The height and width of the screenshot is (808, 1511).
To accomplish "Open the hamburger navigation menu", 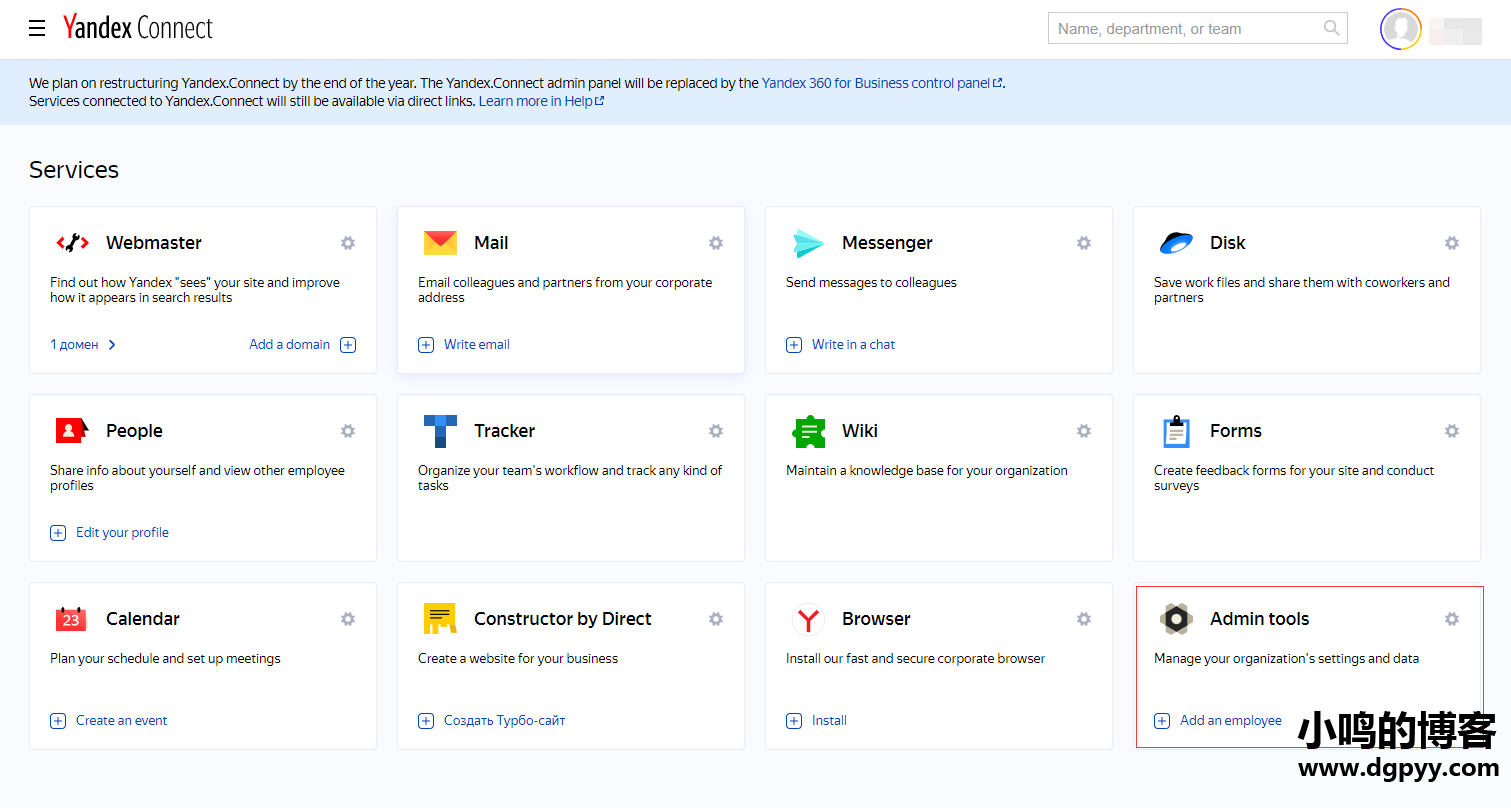I will (37, 28).
